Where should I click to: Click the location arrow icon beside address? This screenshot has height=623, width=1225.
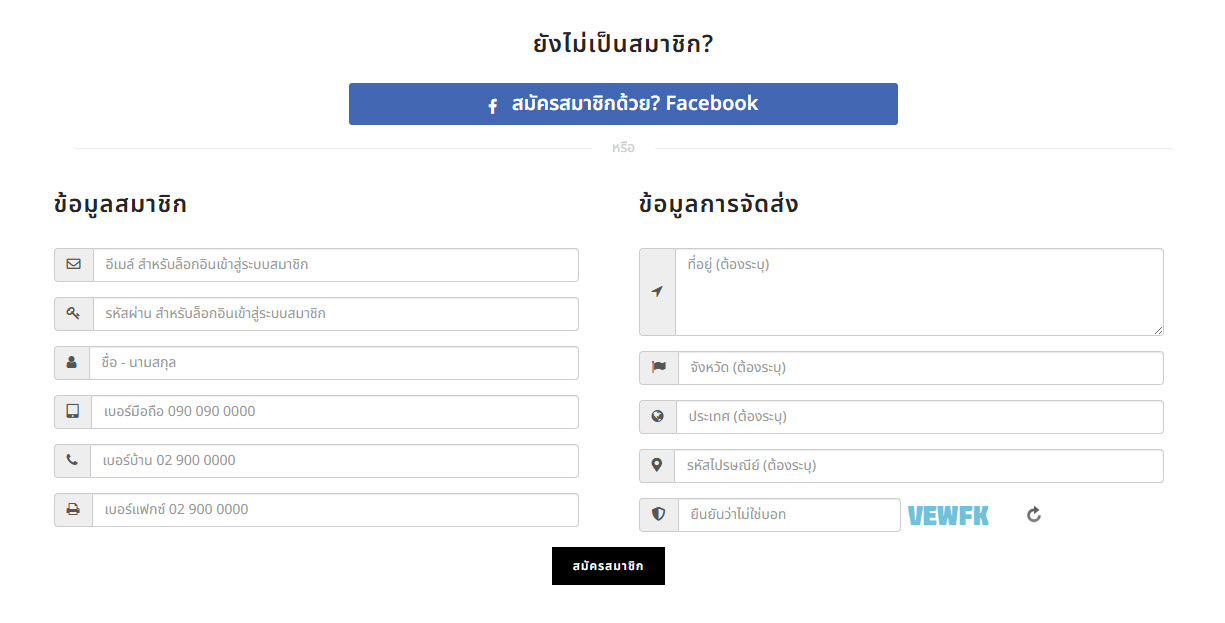657,292
